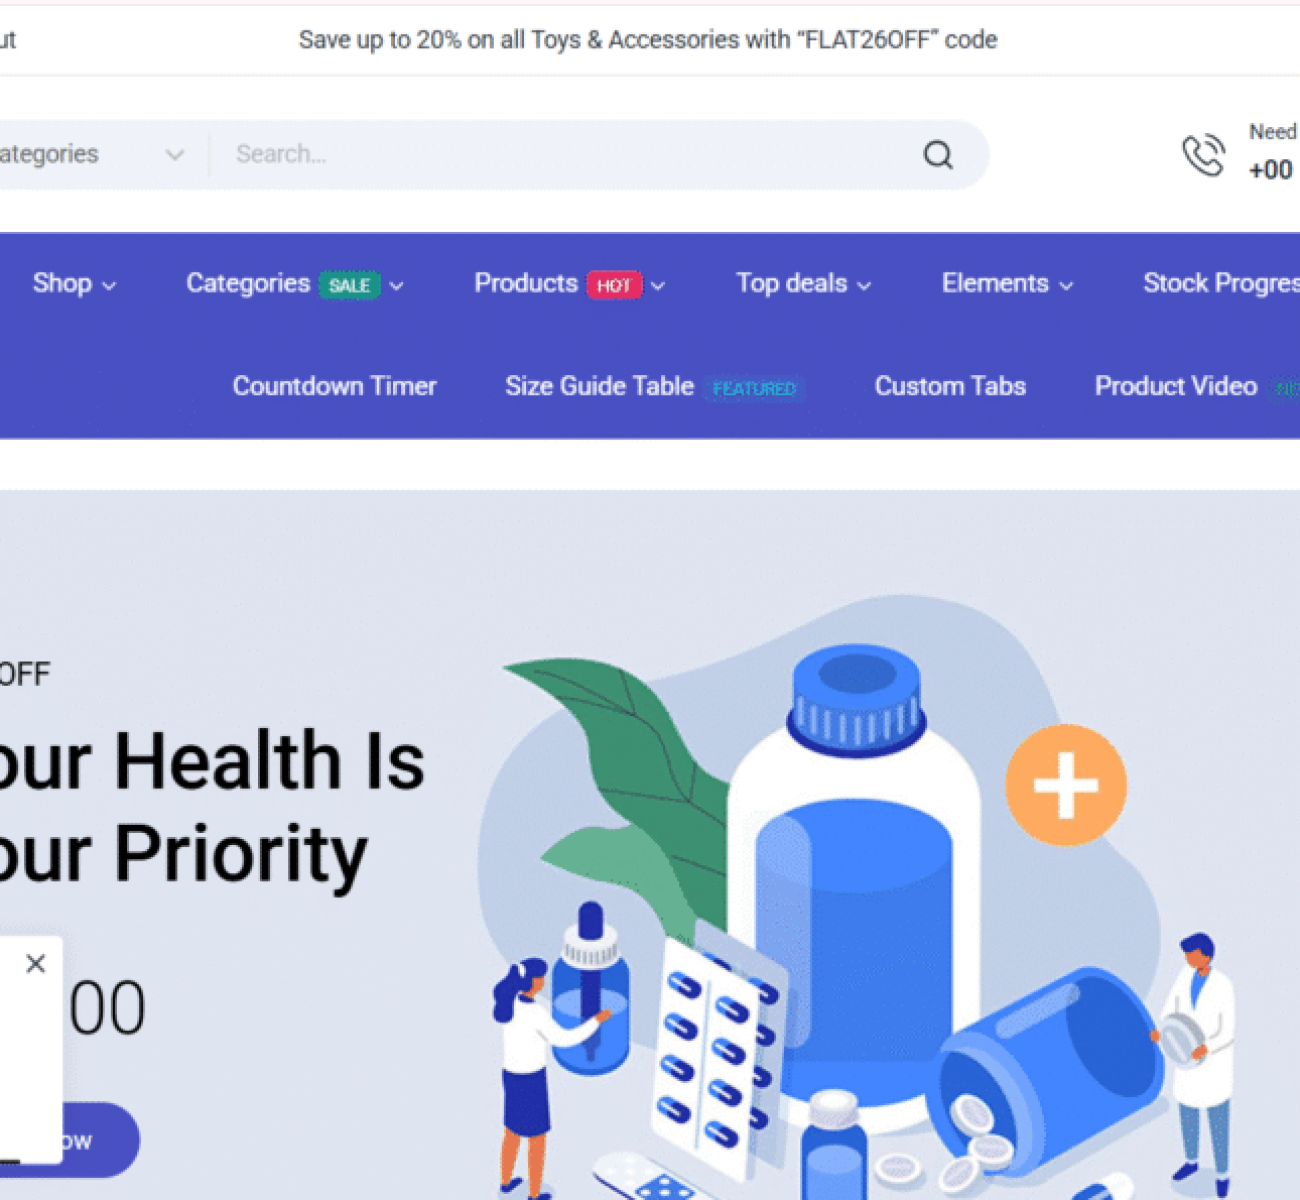Screen dimensions: 1300x1200
Task: Click the phone call icon
Action: tap(1203, 154)
